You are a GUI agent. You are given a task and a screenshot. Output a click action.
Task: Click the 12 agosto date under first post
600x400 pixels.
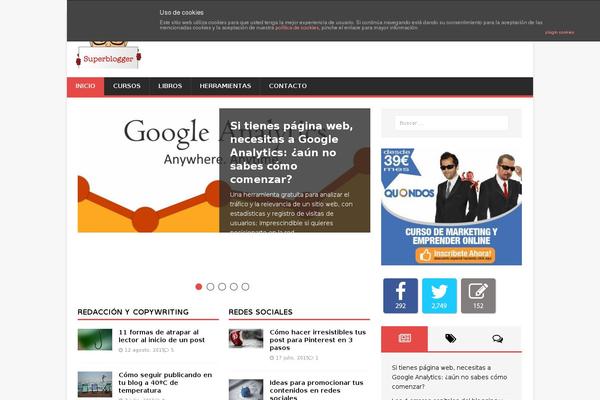click(x=143, y=350)
